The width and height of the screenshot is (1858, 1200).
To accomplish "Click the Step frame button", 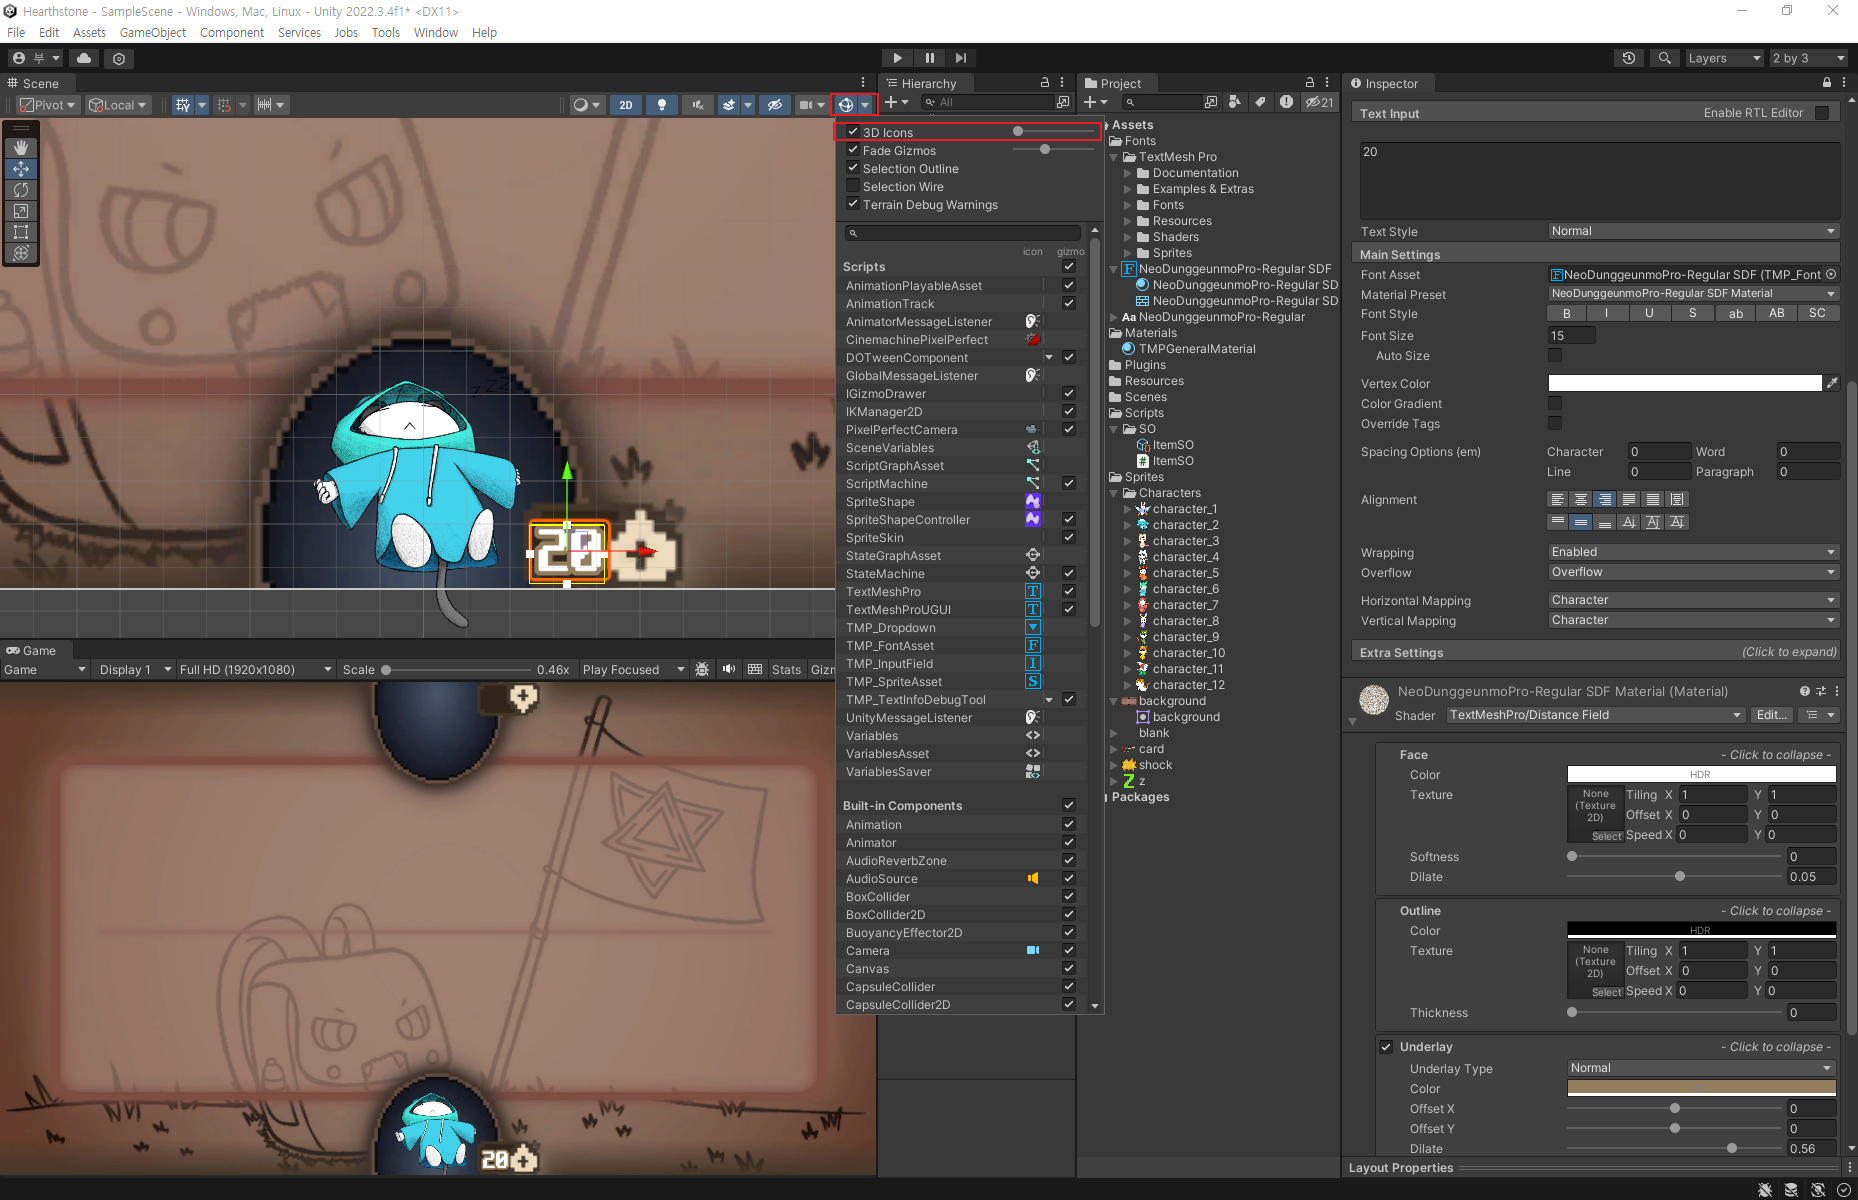I will point(961,58).
